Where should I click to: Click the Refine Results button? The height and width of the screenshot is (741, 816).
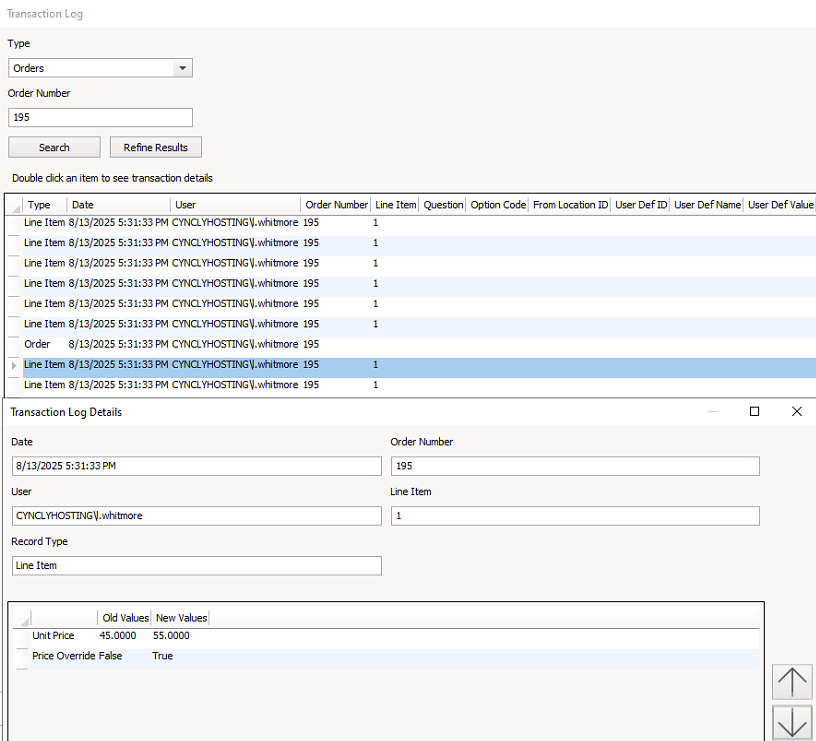(155, 147)
